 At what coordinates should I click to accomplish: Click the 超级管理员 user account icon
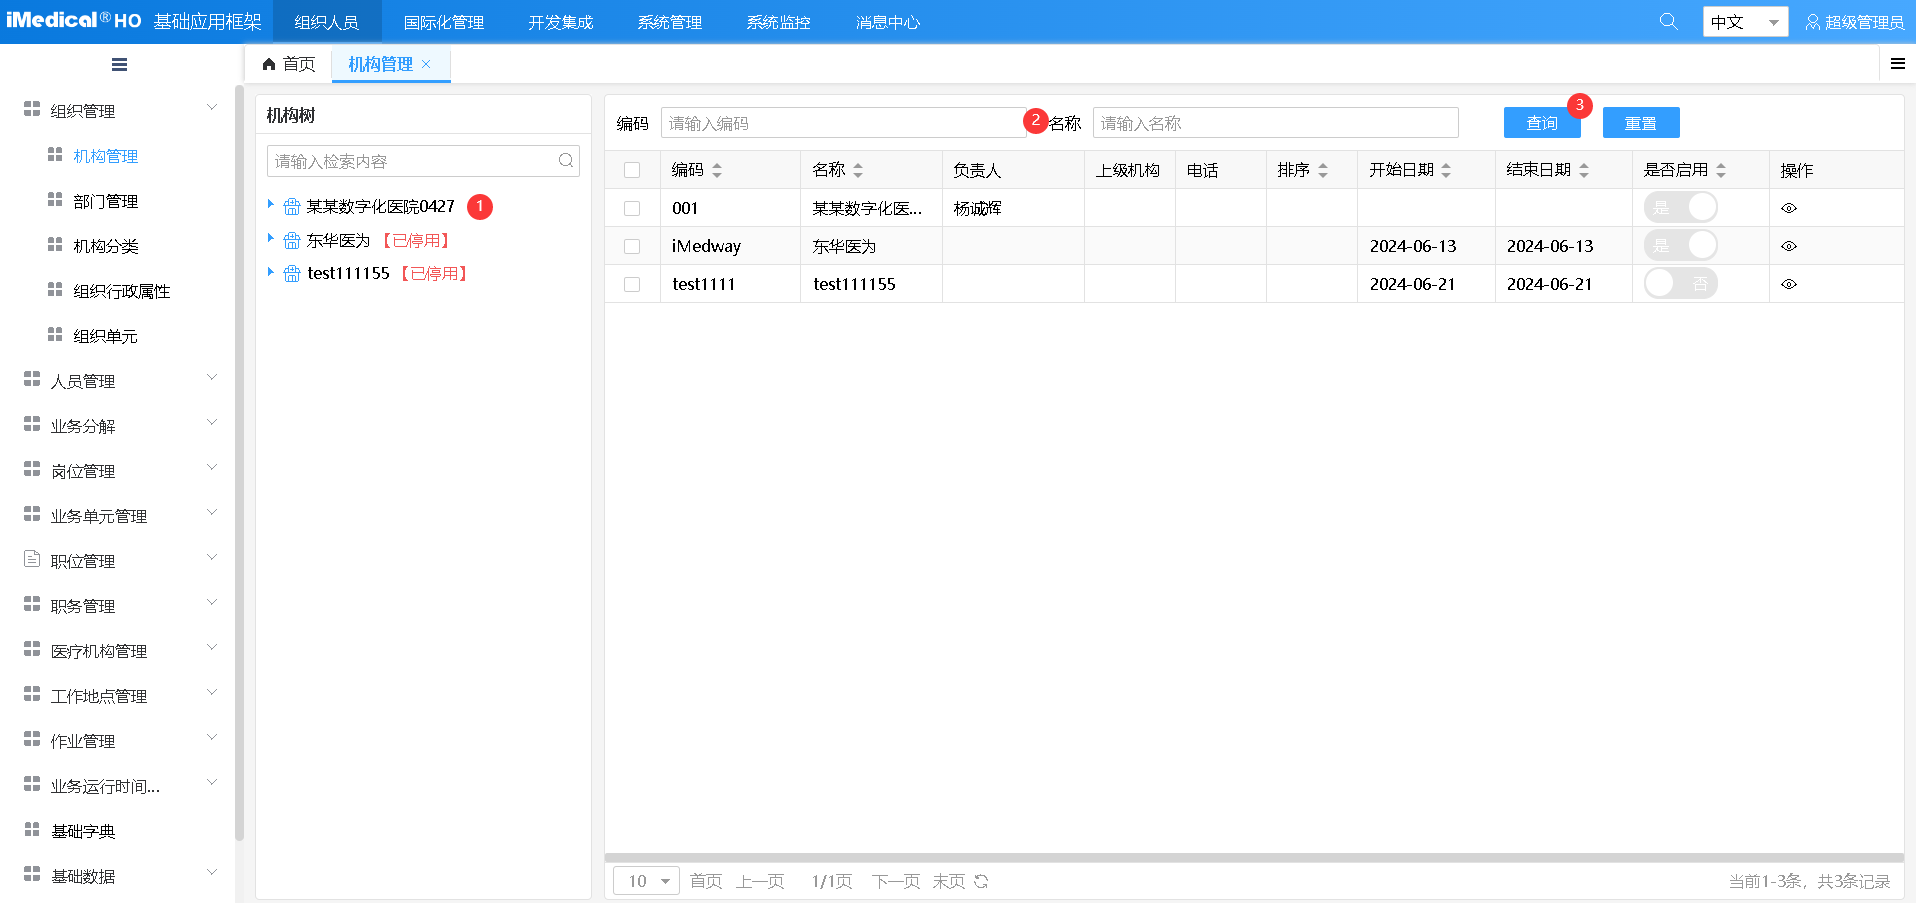[1814, 20]
